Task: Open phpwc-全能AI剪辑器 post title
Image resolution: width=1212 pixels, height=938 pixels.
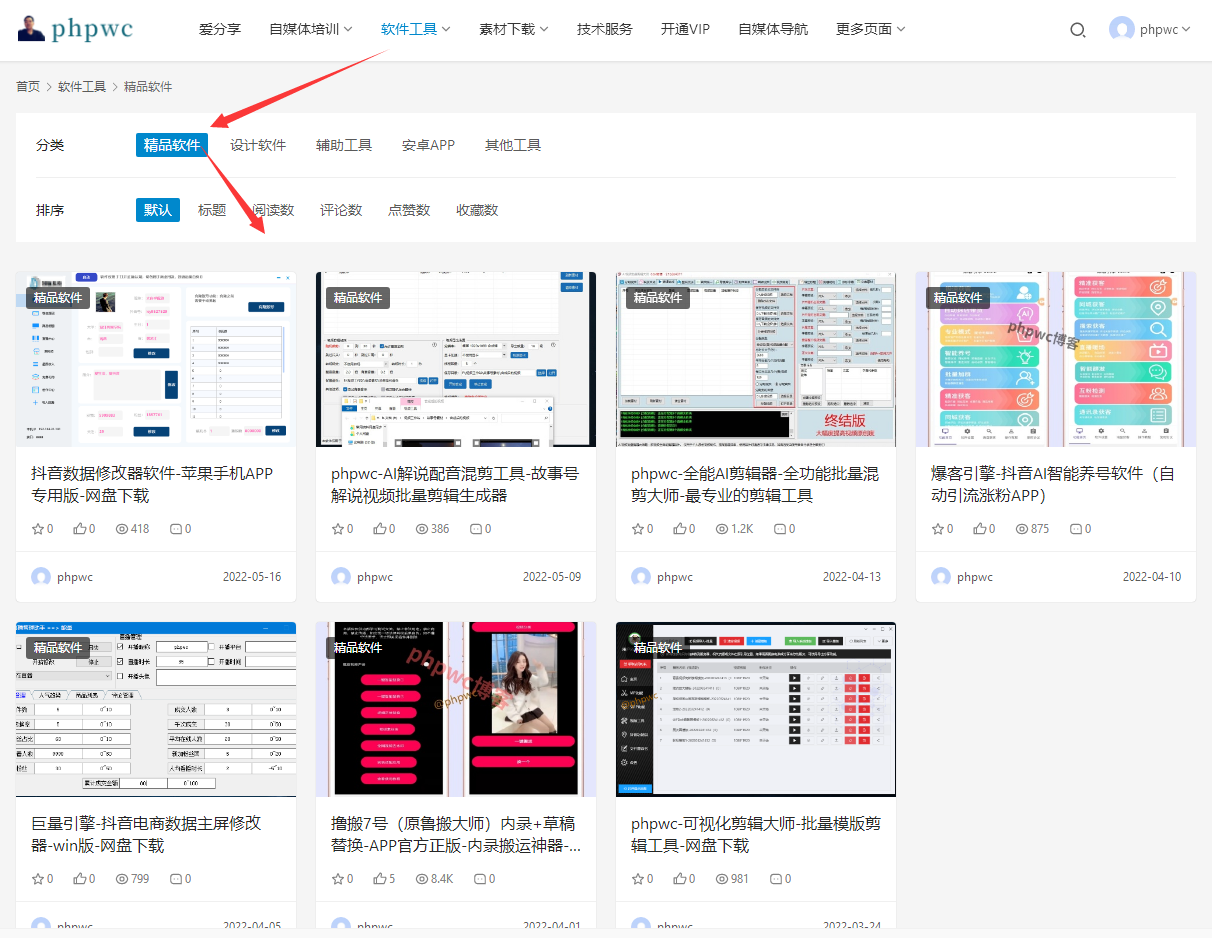Action: click(x=755, y=484)
